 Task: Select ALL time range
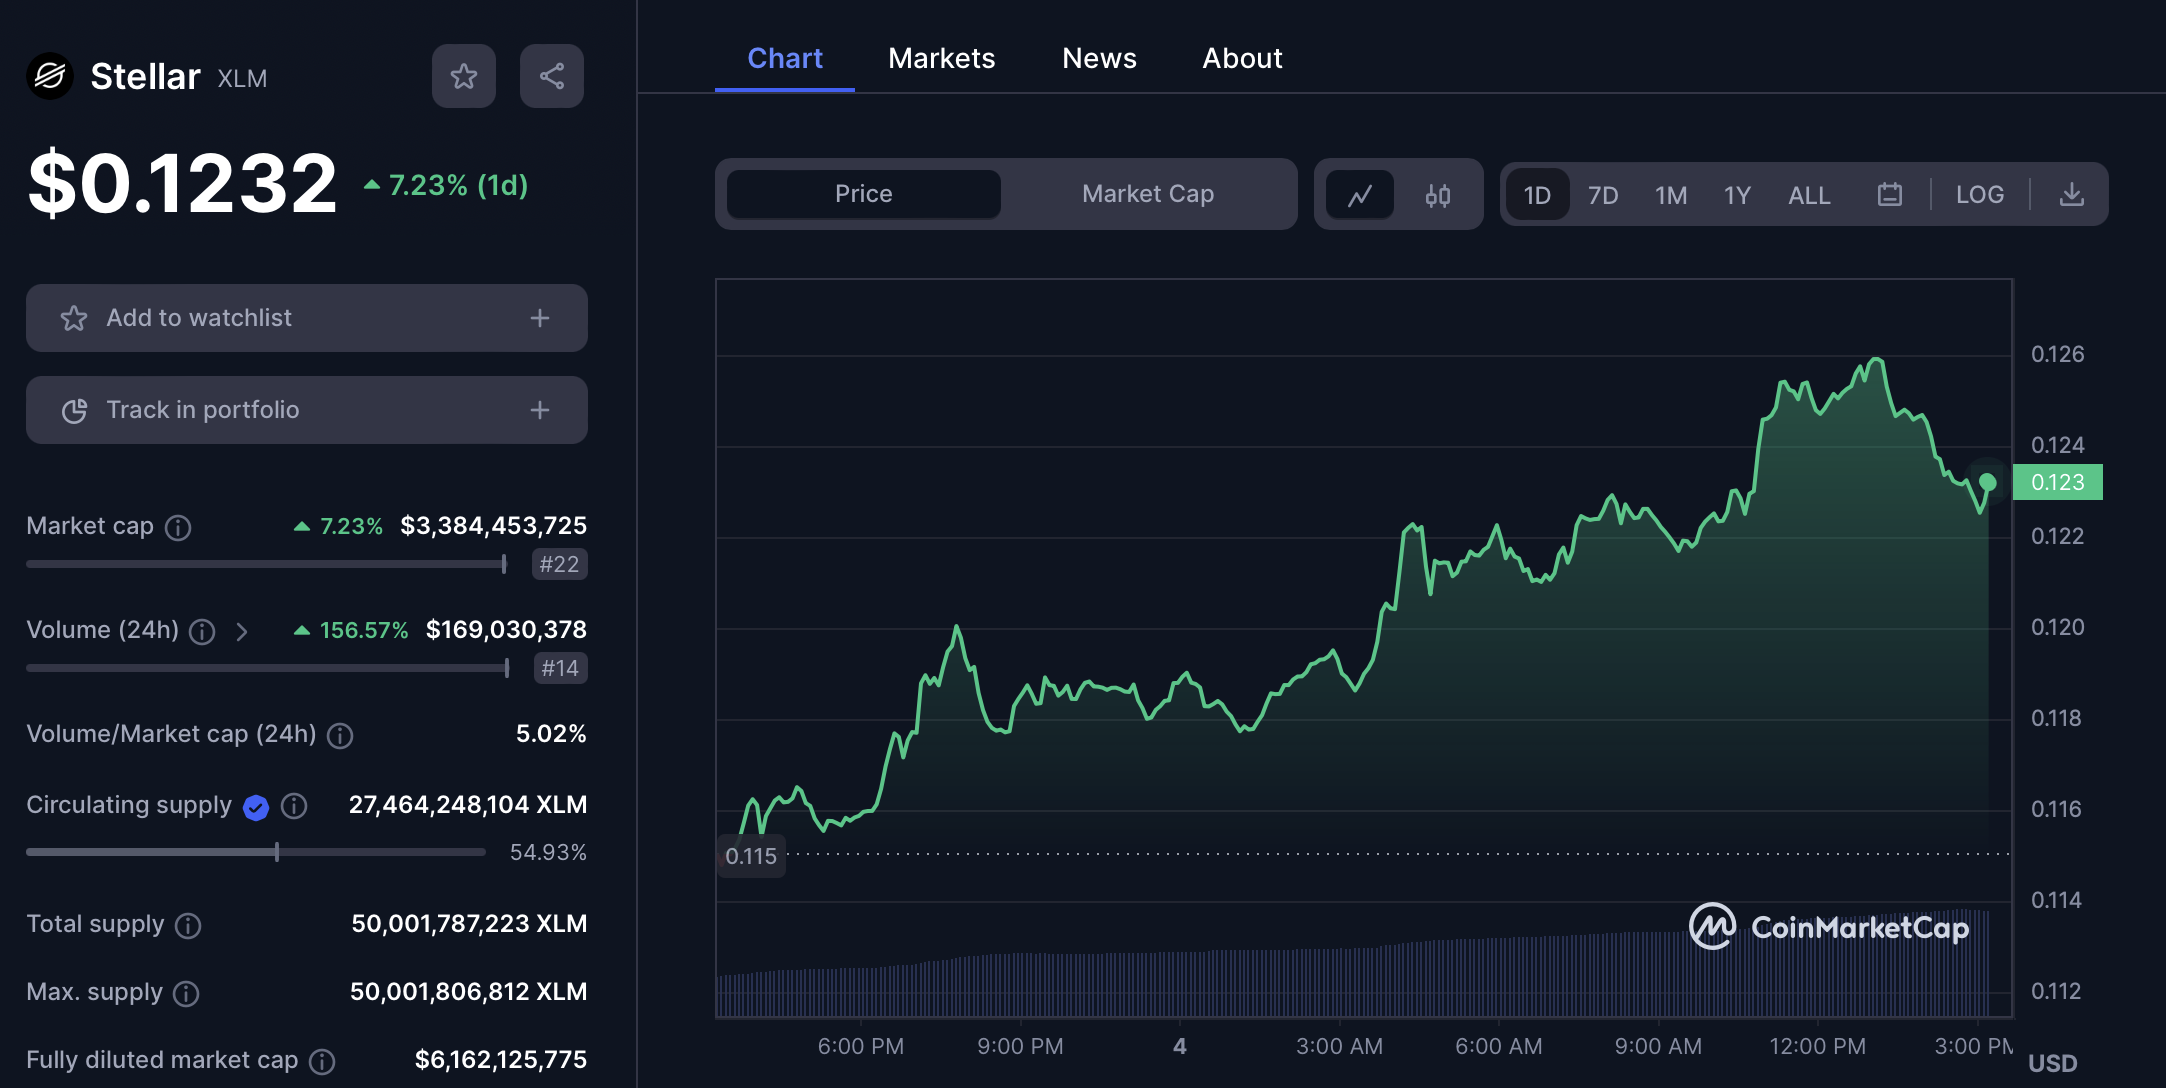tap(1810, 194)
